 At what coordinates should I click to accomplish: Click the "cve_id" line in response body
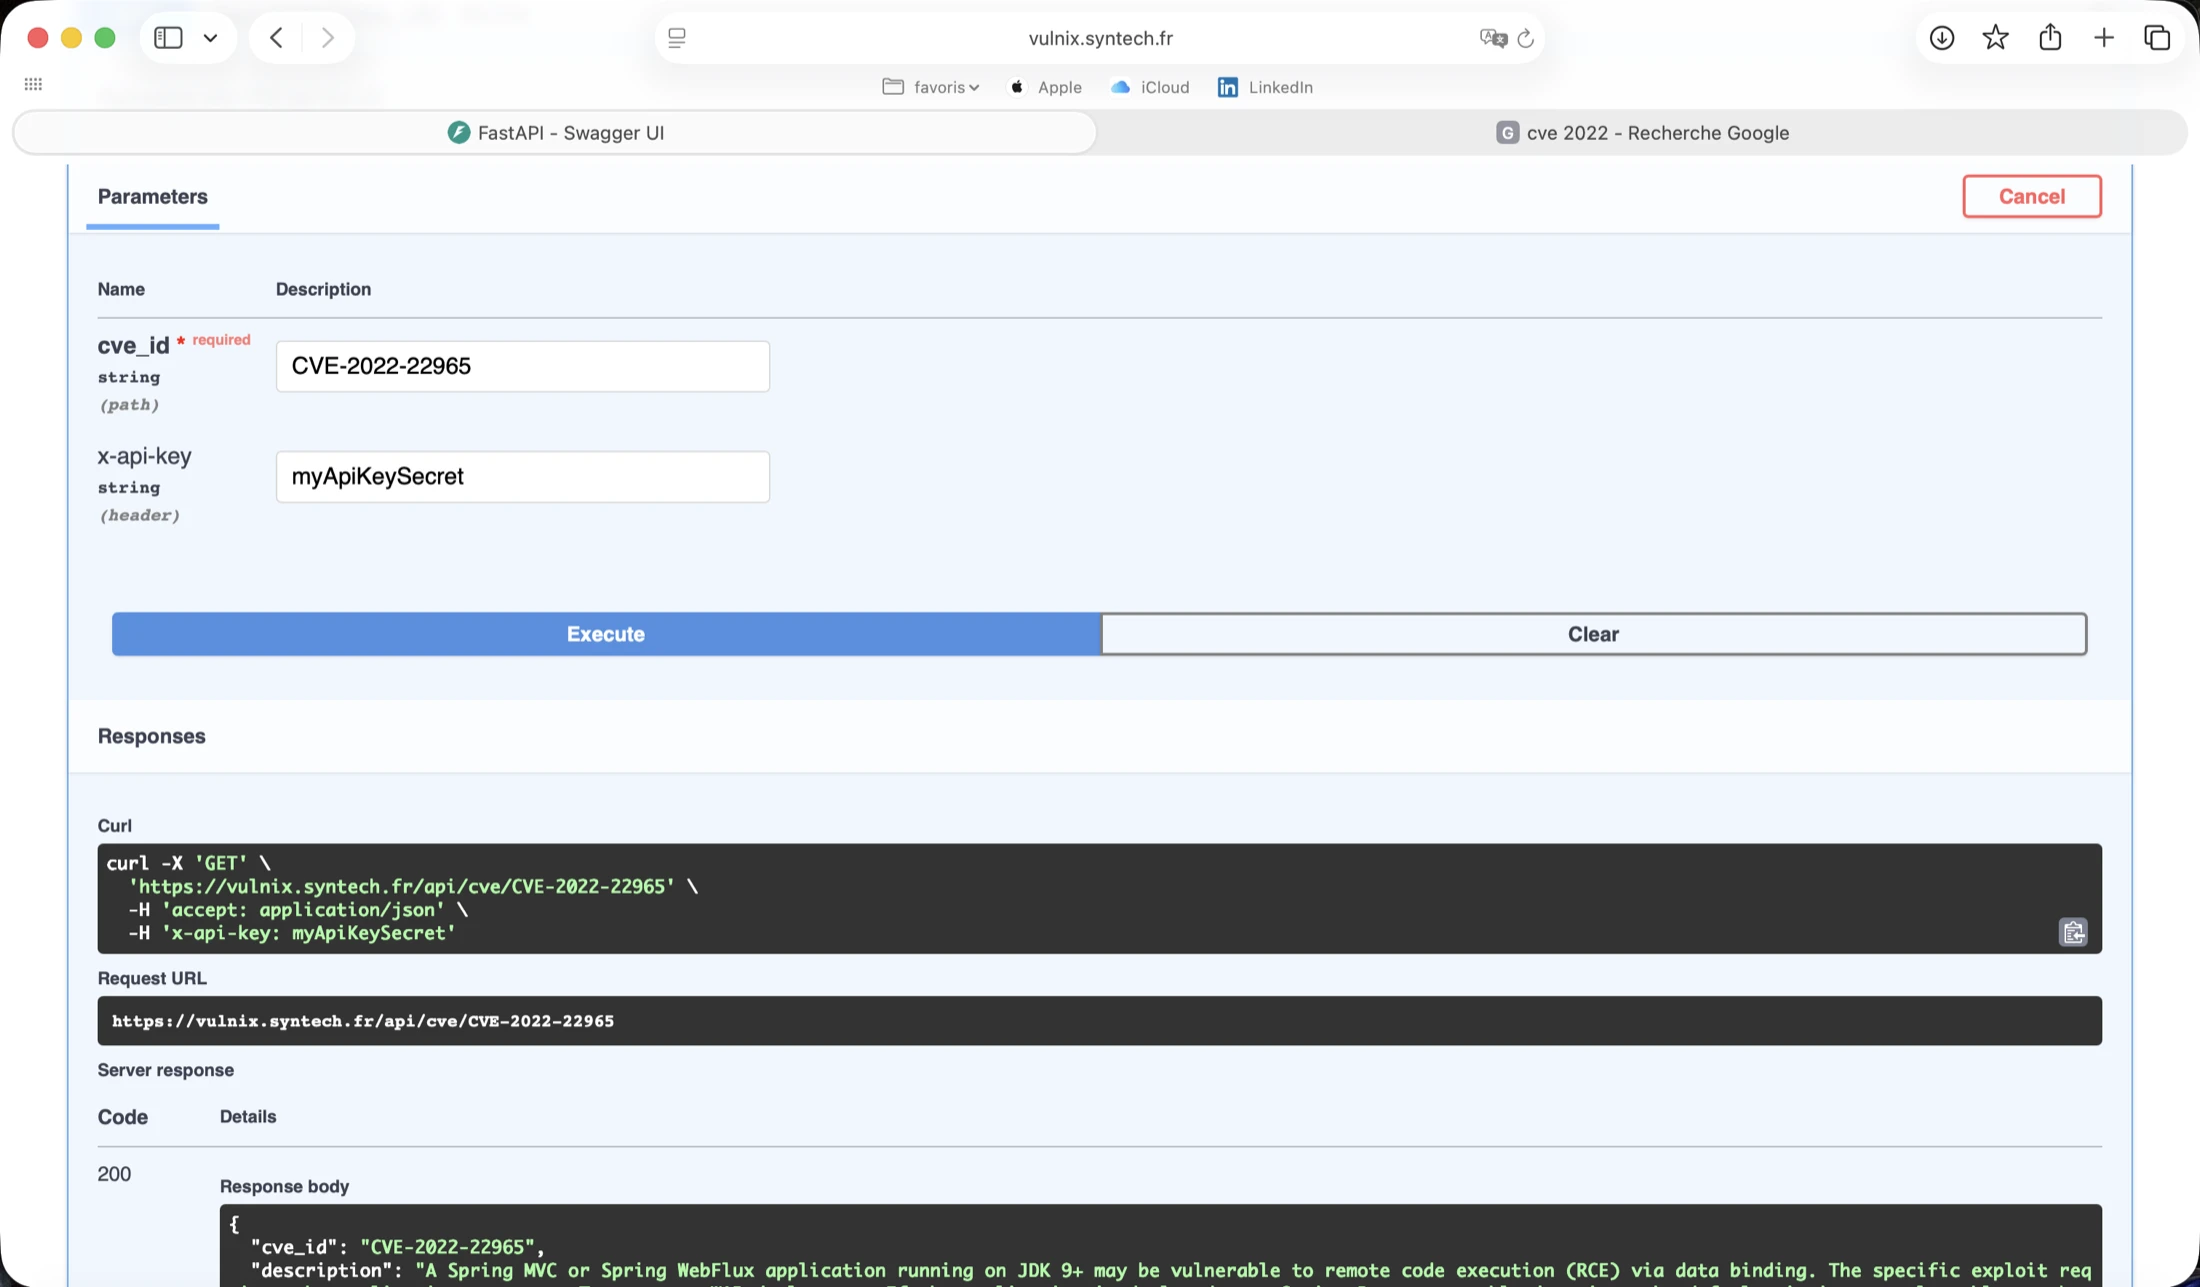[398, 1247]
